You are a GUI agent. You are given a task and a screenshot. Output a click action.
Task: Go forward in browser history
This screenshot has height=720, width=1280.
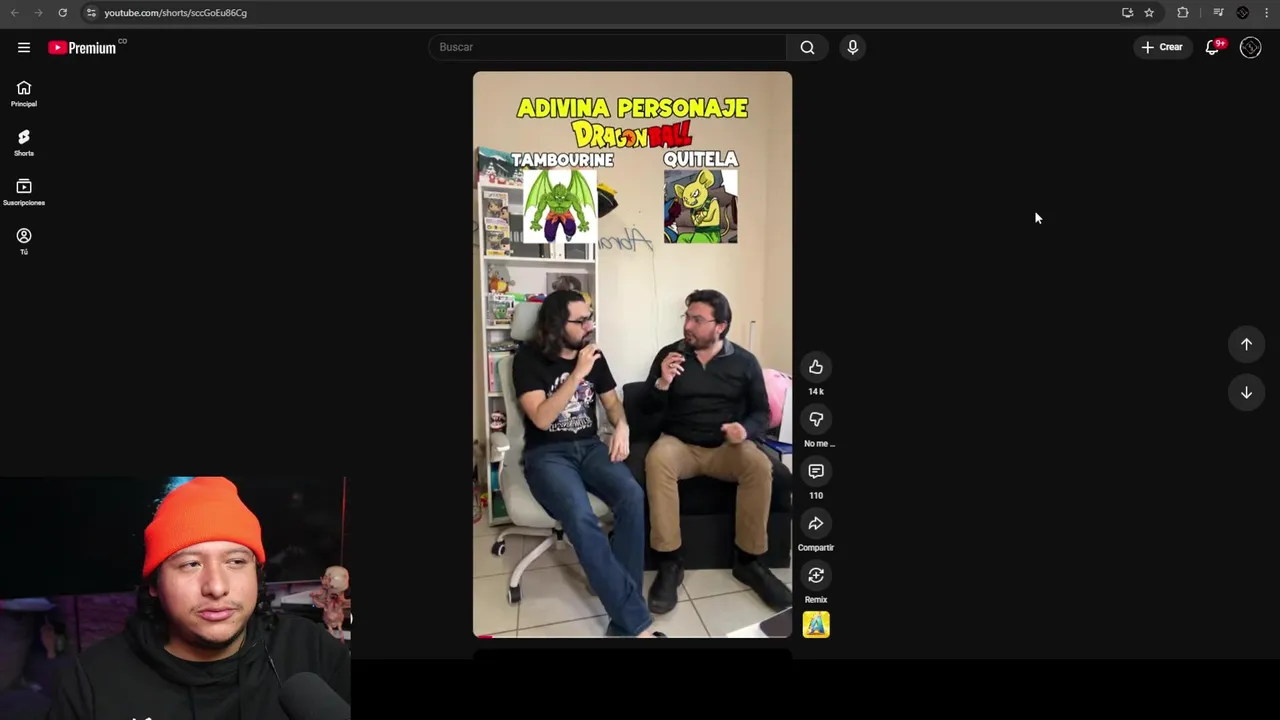pos(38,12)
